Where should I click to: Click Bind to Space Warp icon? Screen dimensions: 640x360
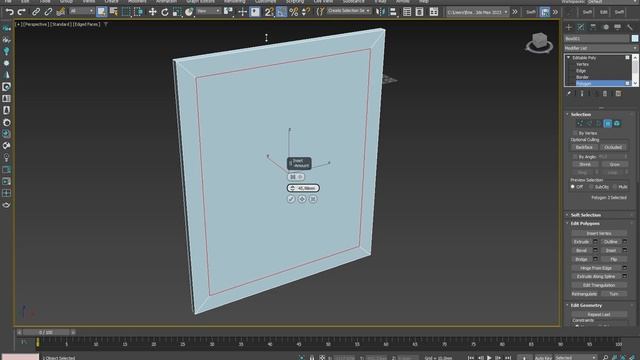(60, 12)
